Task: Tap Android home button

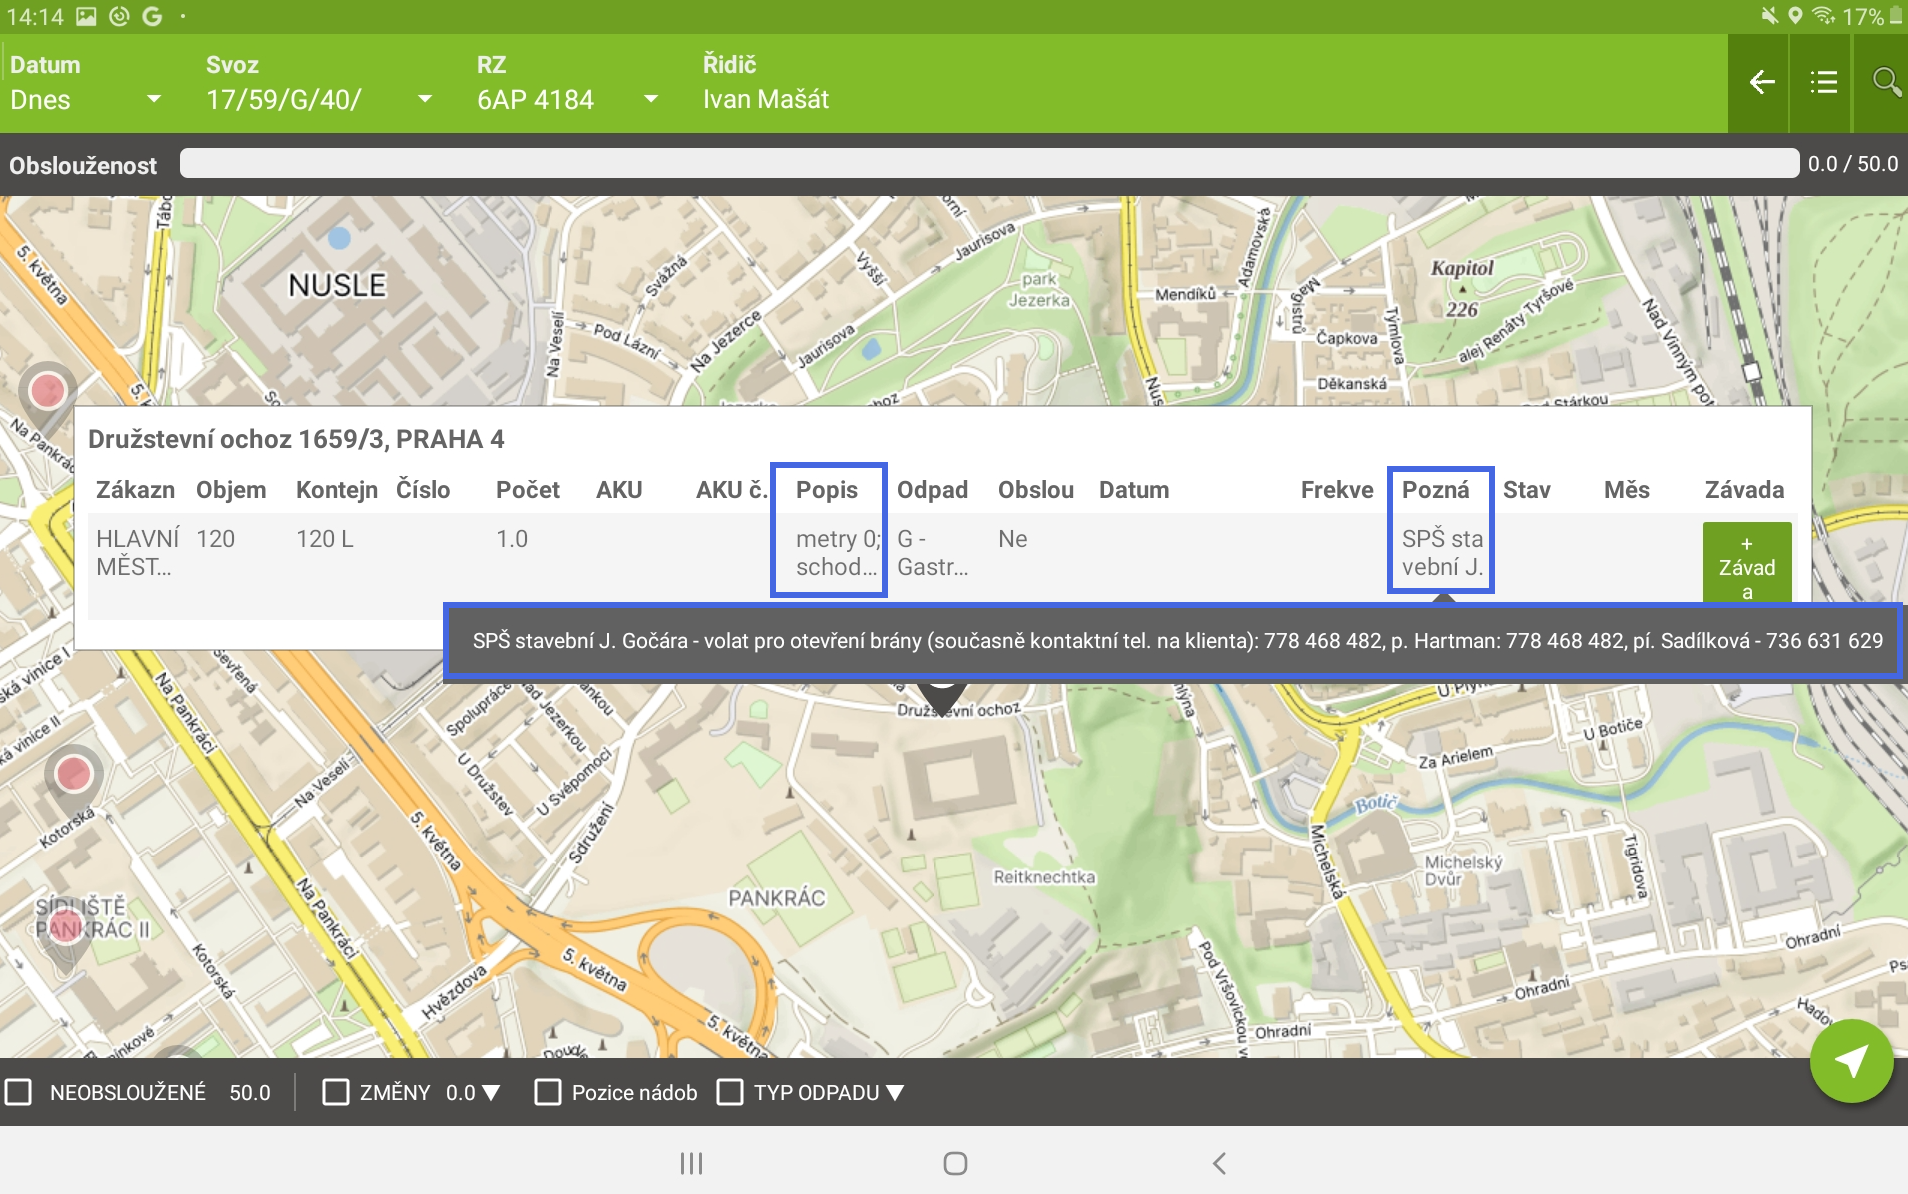Action: point(955,1163)
